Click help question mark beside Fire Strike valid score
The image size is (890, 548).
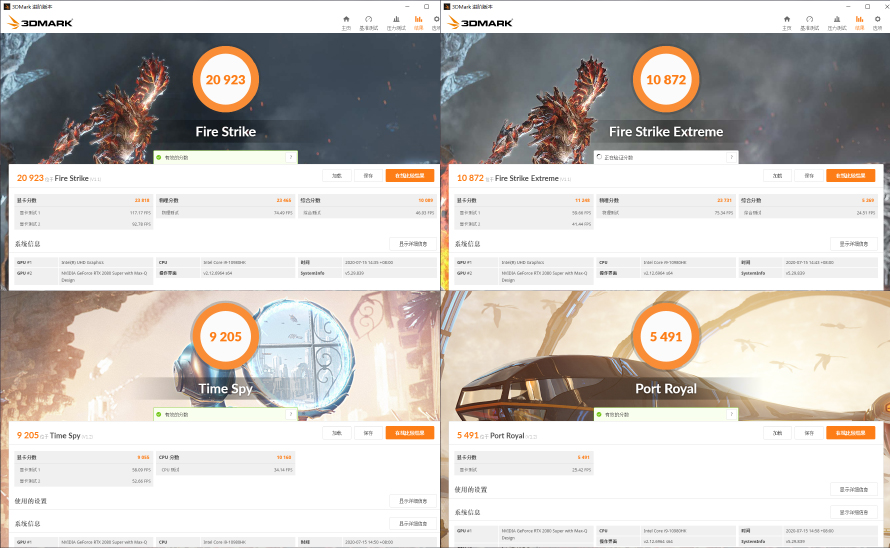point(291,157)
